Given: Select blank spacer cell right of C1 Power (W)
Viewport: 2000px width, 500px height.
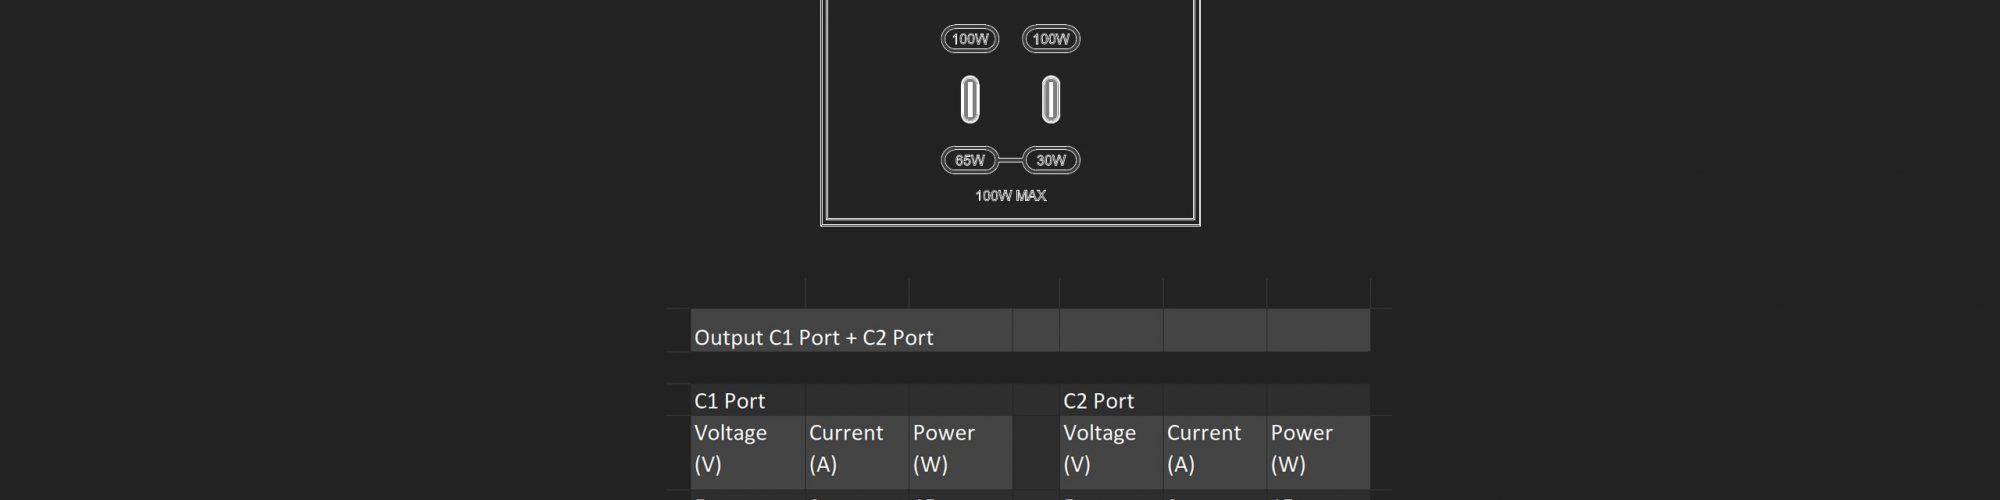Looking at the screenshot, I should (x=1036, y=449).
